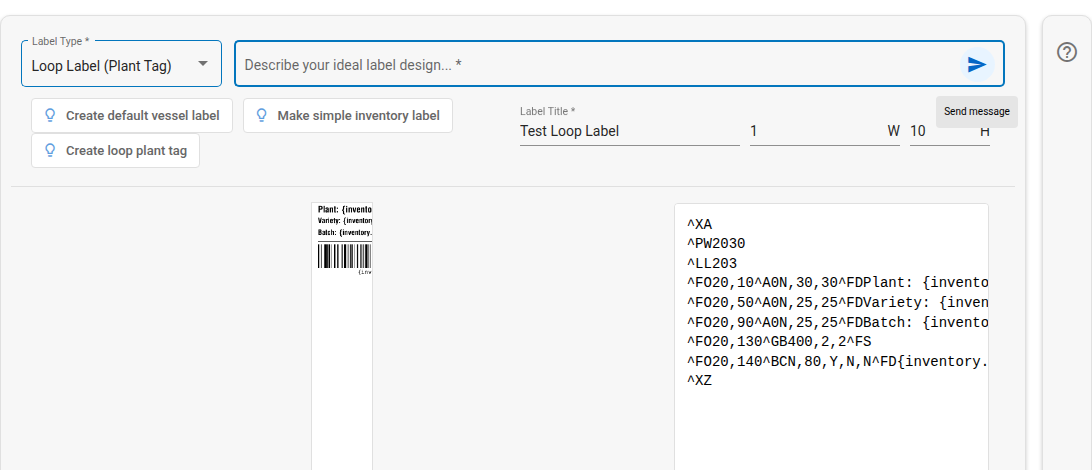Click the FDPlant code line
This screenshot has height=470, width=1092.
tap(837, 283)
